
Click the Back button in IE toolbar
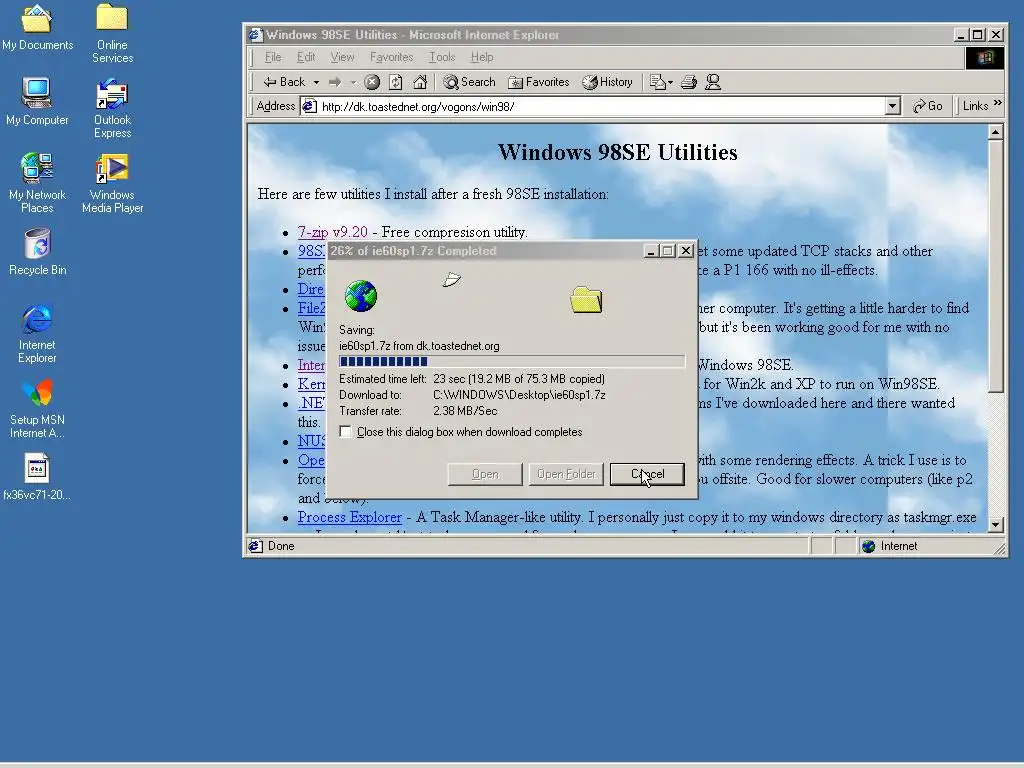(x=283, y=82)
